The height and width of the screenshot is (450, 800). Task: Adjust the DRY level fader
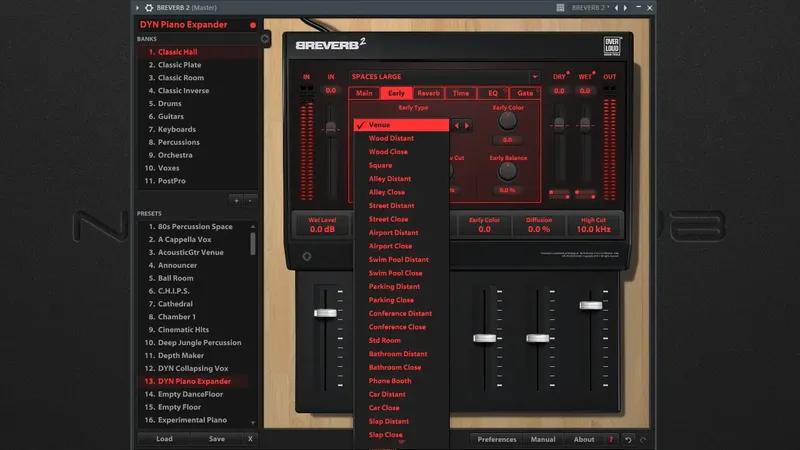pos(559,124)
